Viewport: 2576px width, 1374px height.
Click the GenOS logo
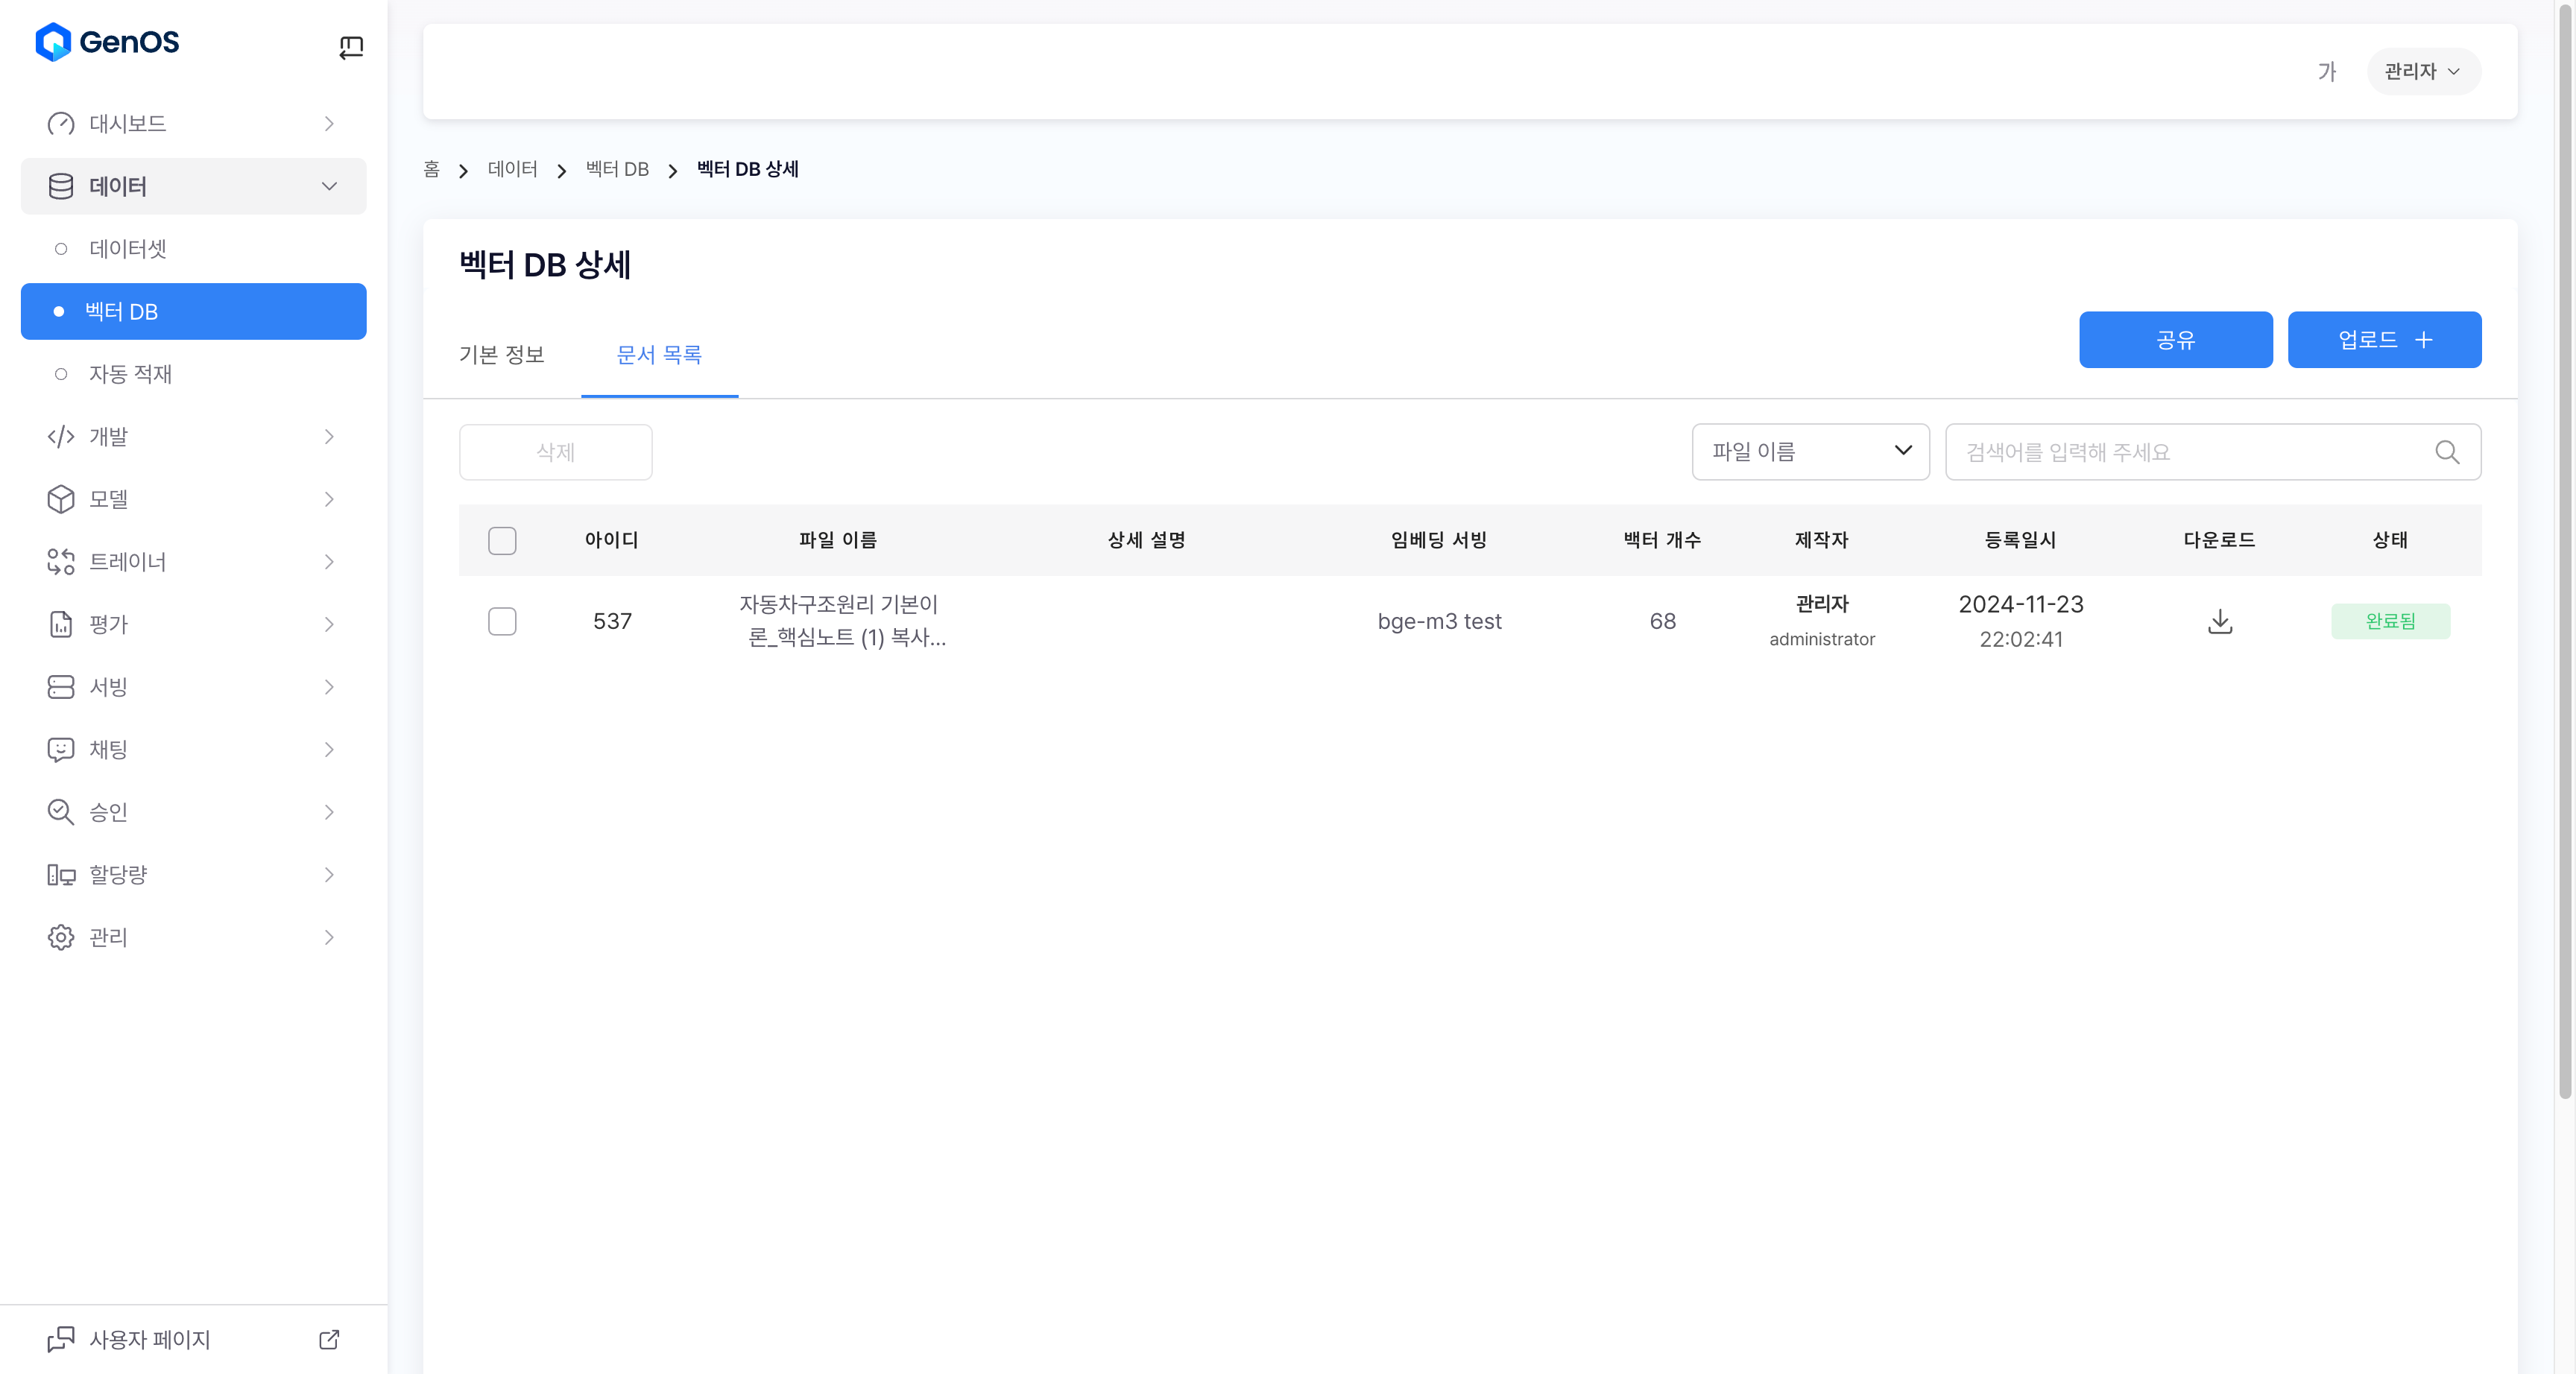[x=107, y=42]
